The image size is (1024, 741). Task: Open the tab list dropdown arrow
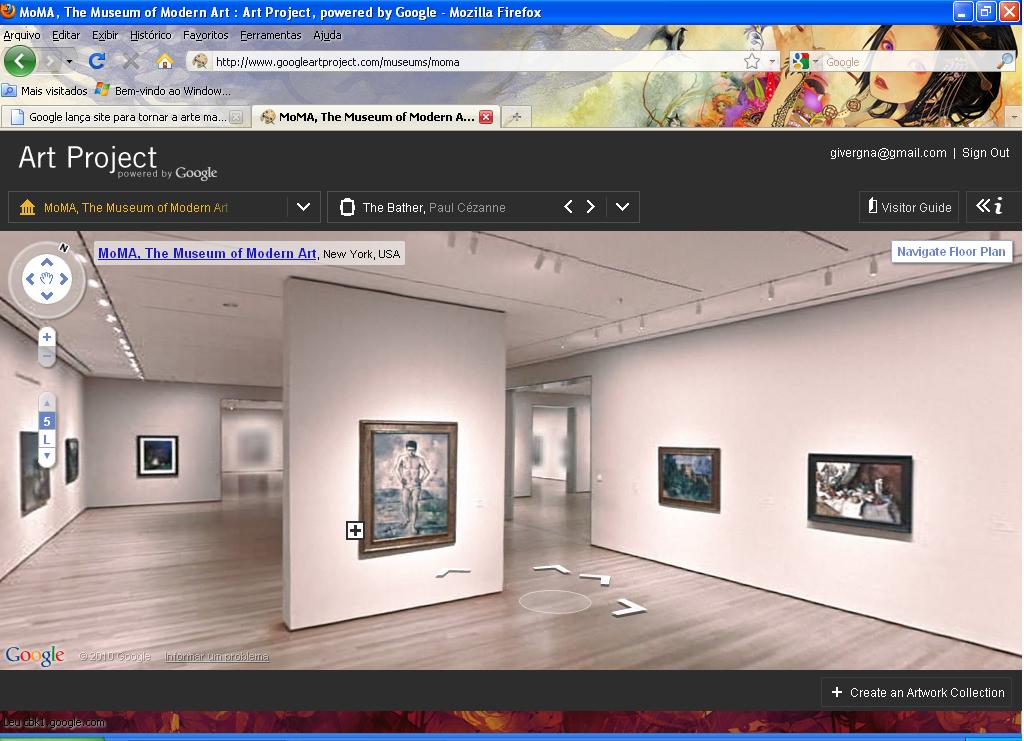coord(1014,117)
